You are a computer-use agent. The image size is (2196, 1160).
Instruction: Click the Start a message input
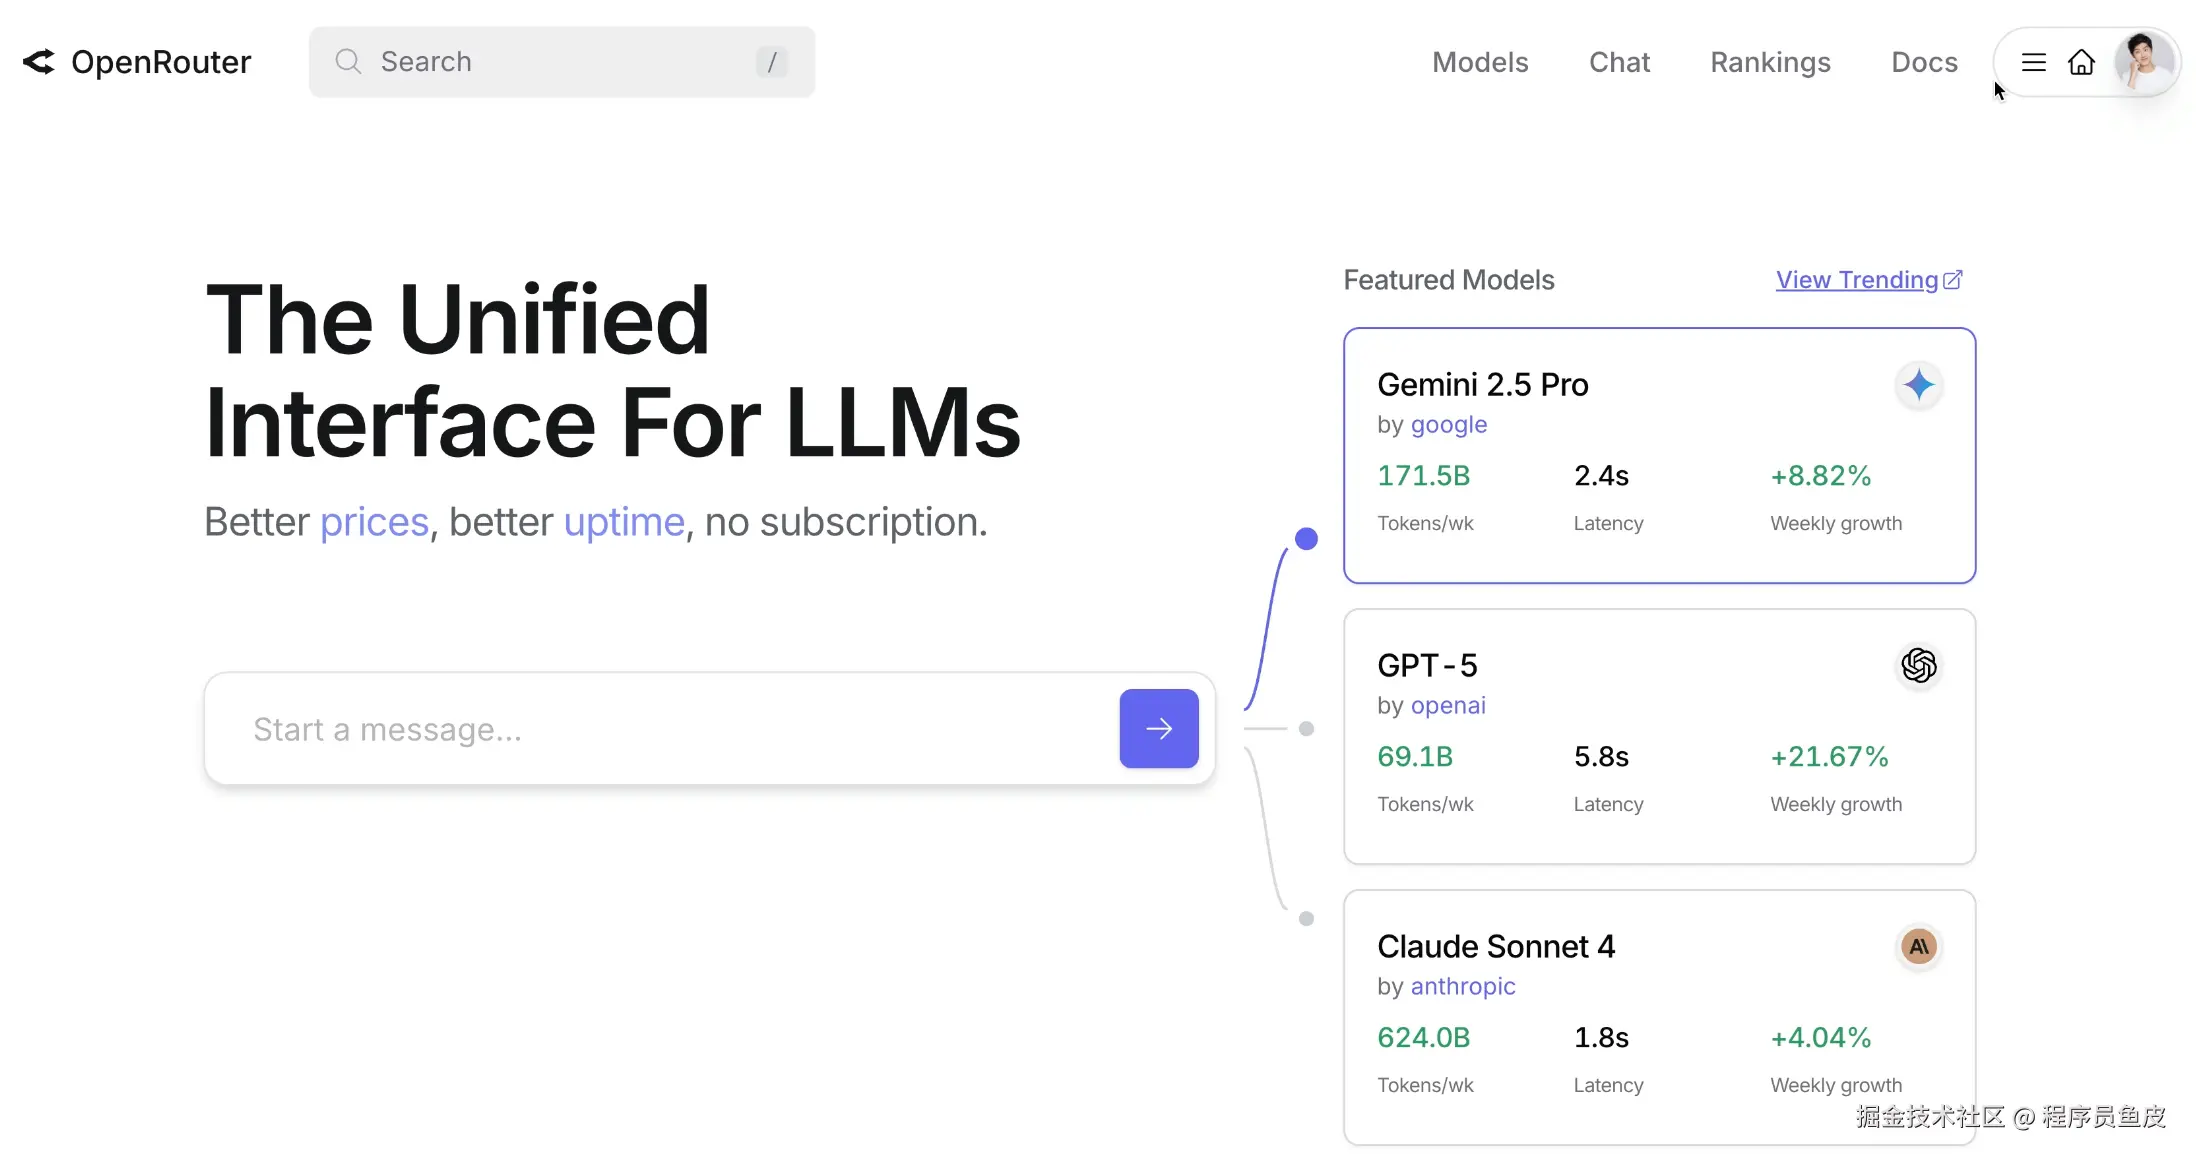(x=660, y=729)
